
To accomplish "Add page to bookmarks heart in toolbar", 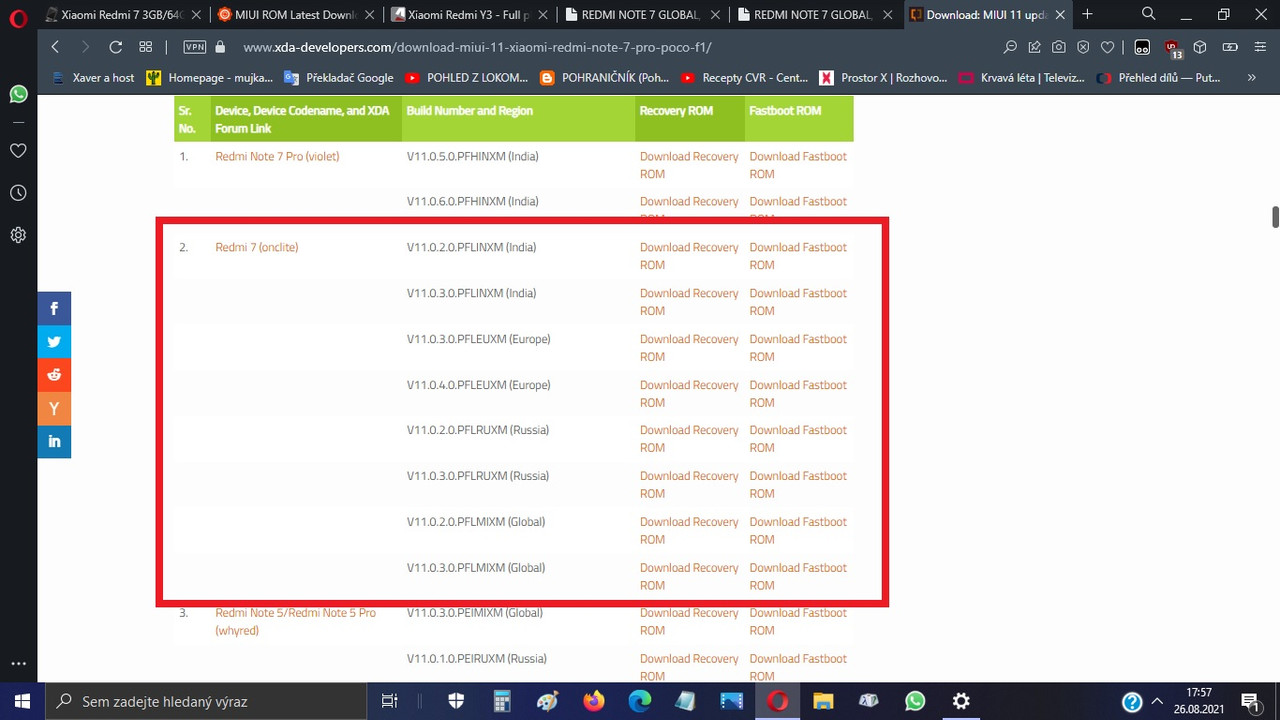I will (x=1107, y=47).
